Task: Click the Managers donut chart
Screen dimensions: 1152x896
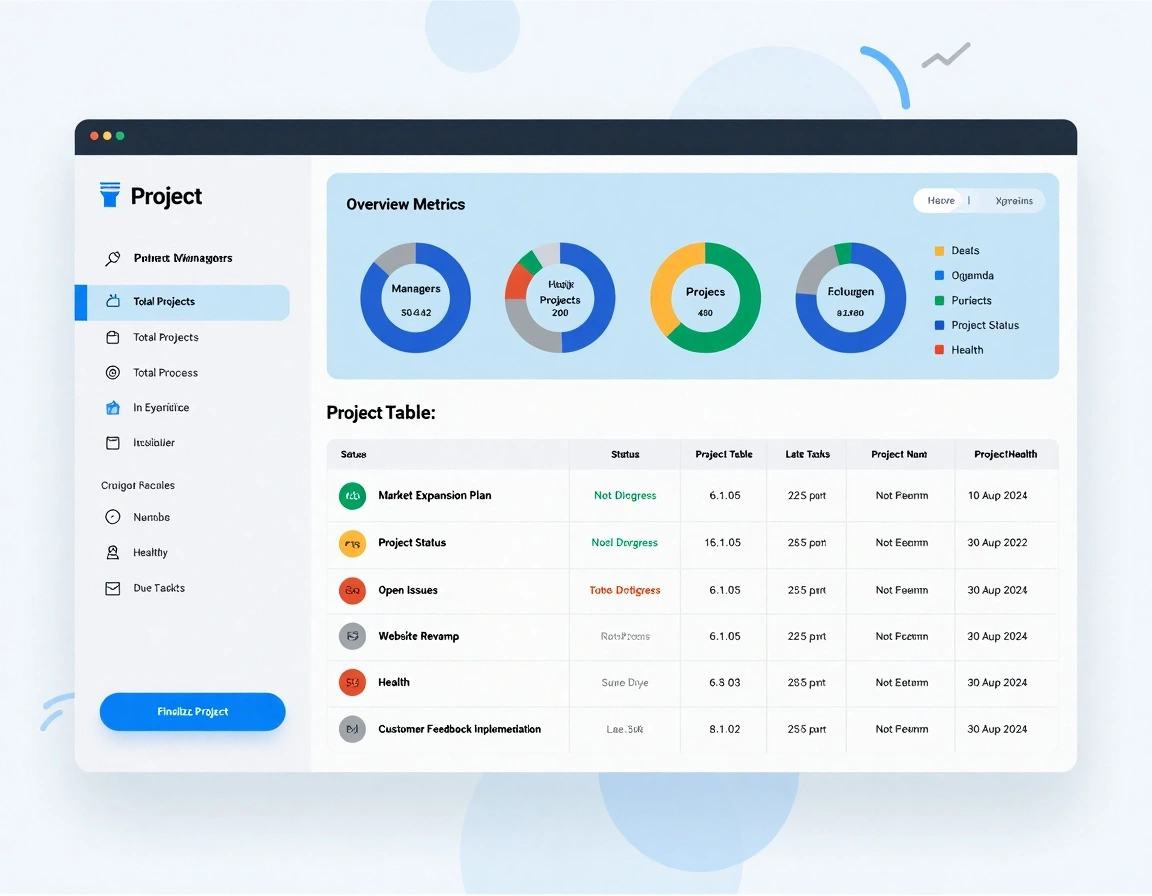Action: [x=415, y=298]
